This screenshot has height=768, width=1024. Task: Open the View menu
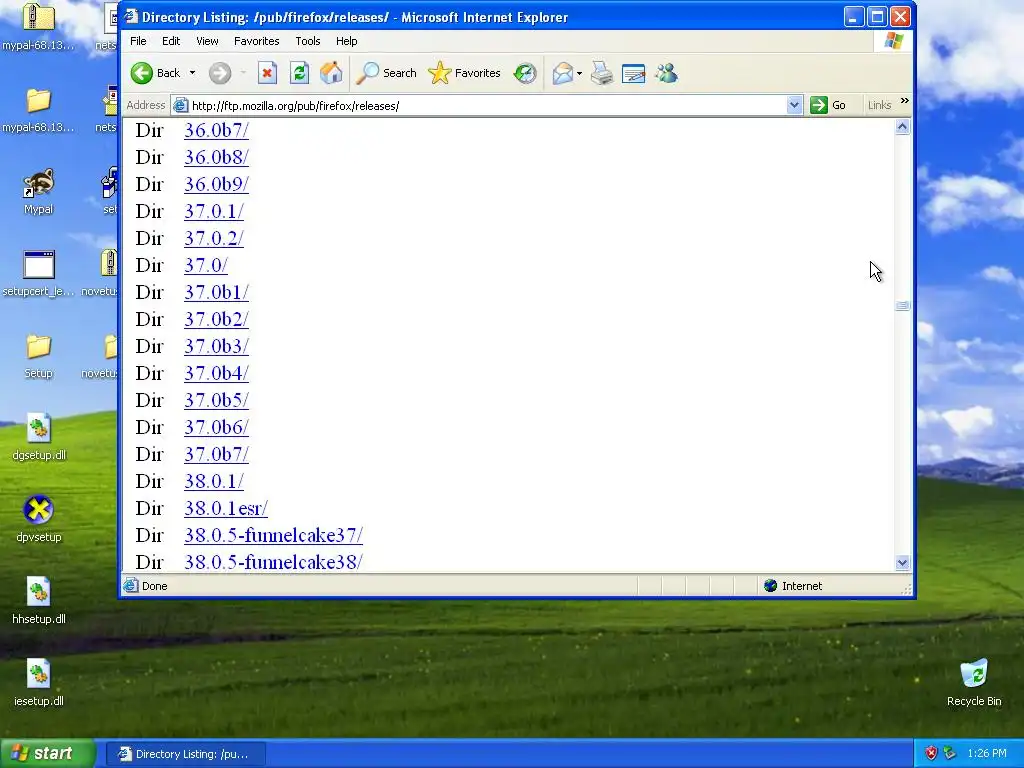[x=207, y=41]
